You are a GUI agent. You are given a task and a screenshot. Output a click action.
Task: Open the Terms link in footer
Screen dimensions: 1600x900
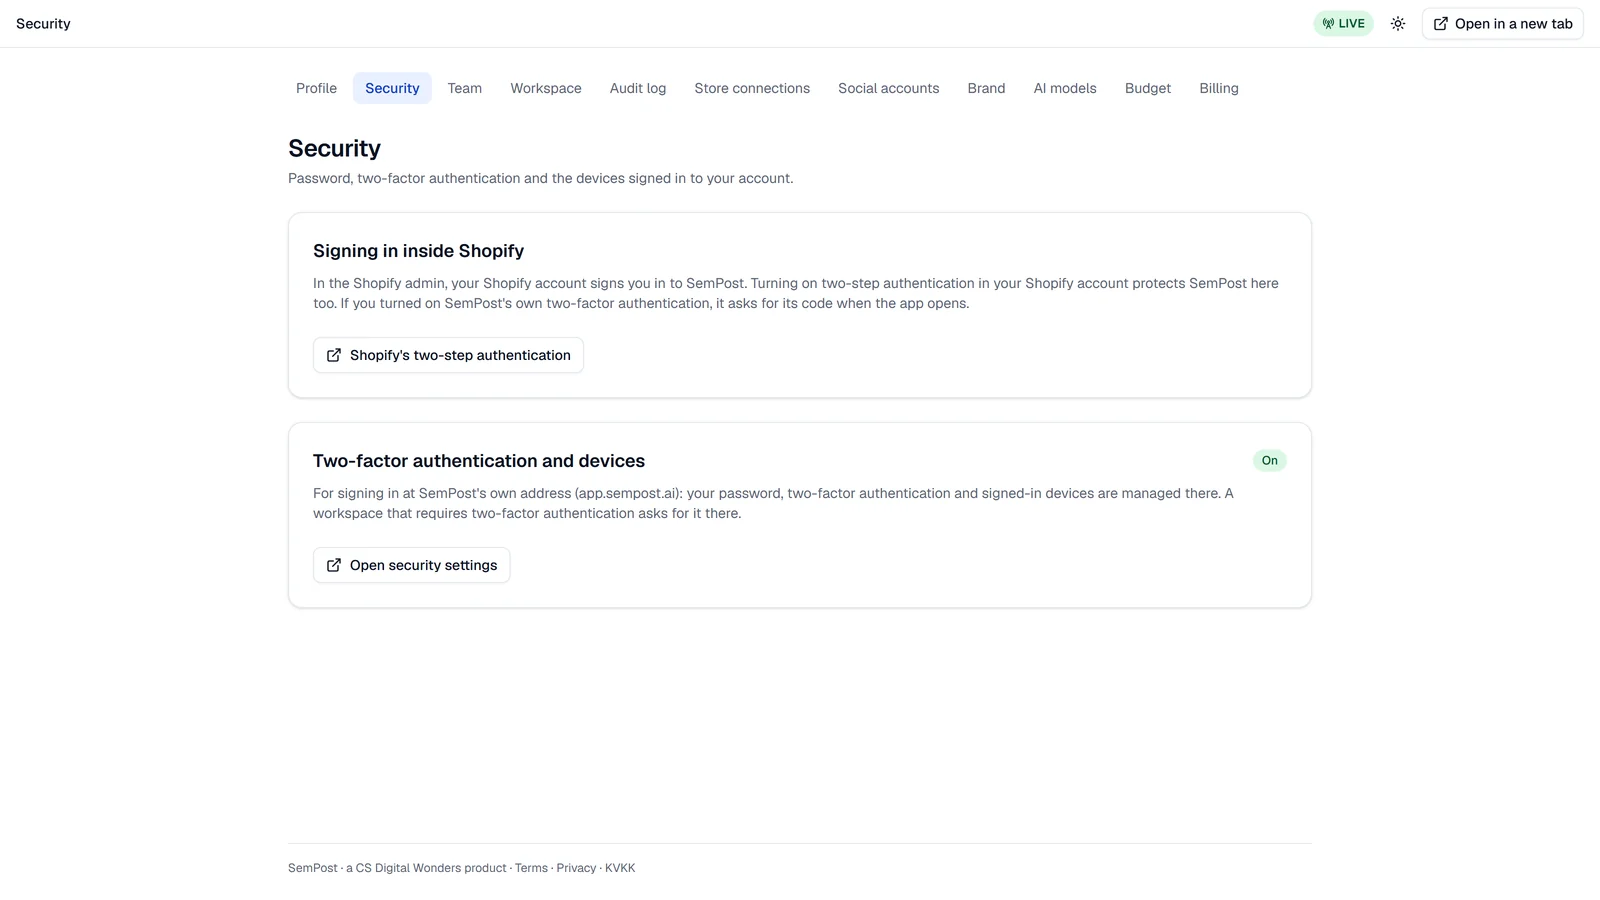coord(531,868)
